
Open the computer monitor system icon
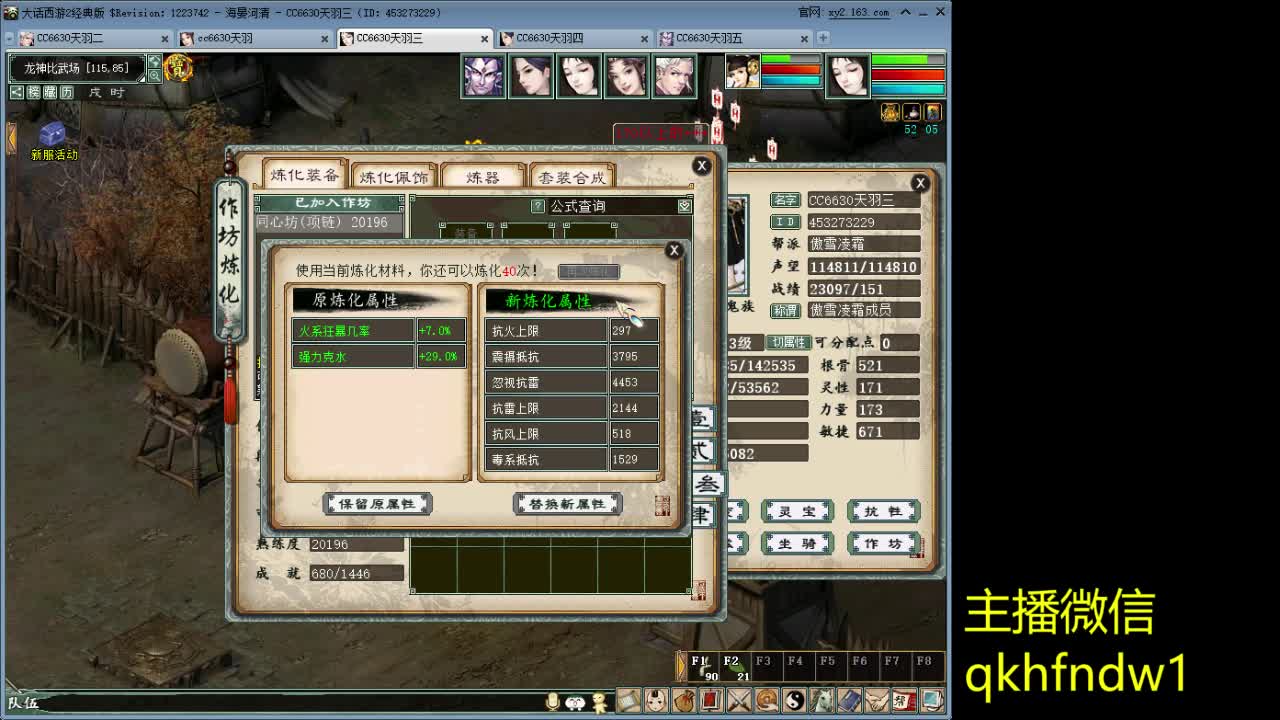pyautogui.click(x=932, y=700)
